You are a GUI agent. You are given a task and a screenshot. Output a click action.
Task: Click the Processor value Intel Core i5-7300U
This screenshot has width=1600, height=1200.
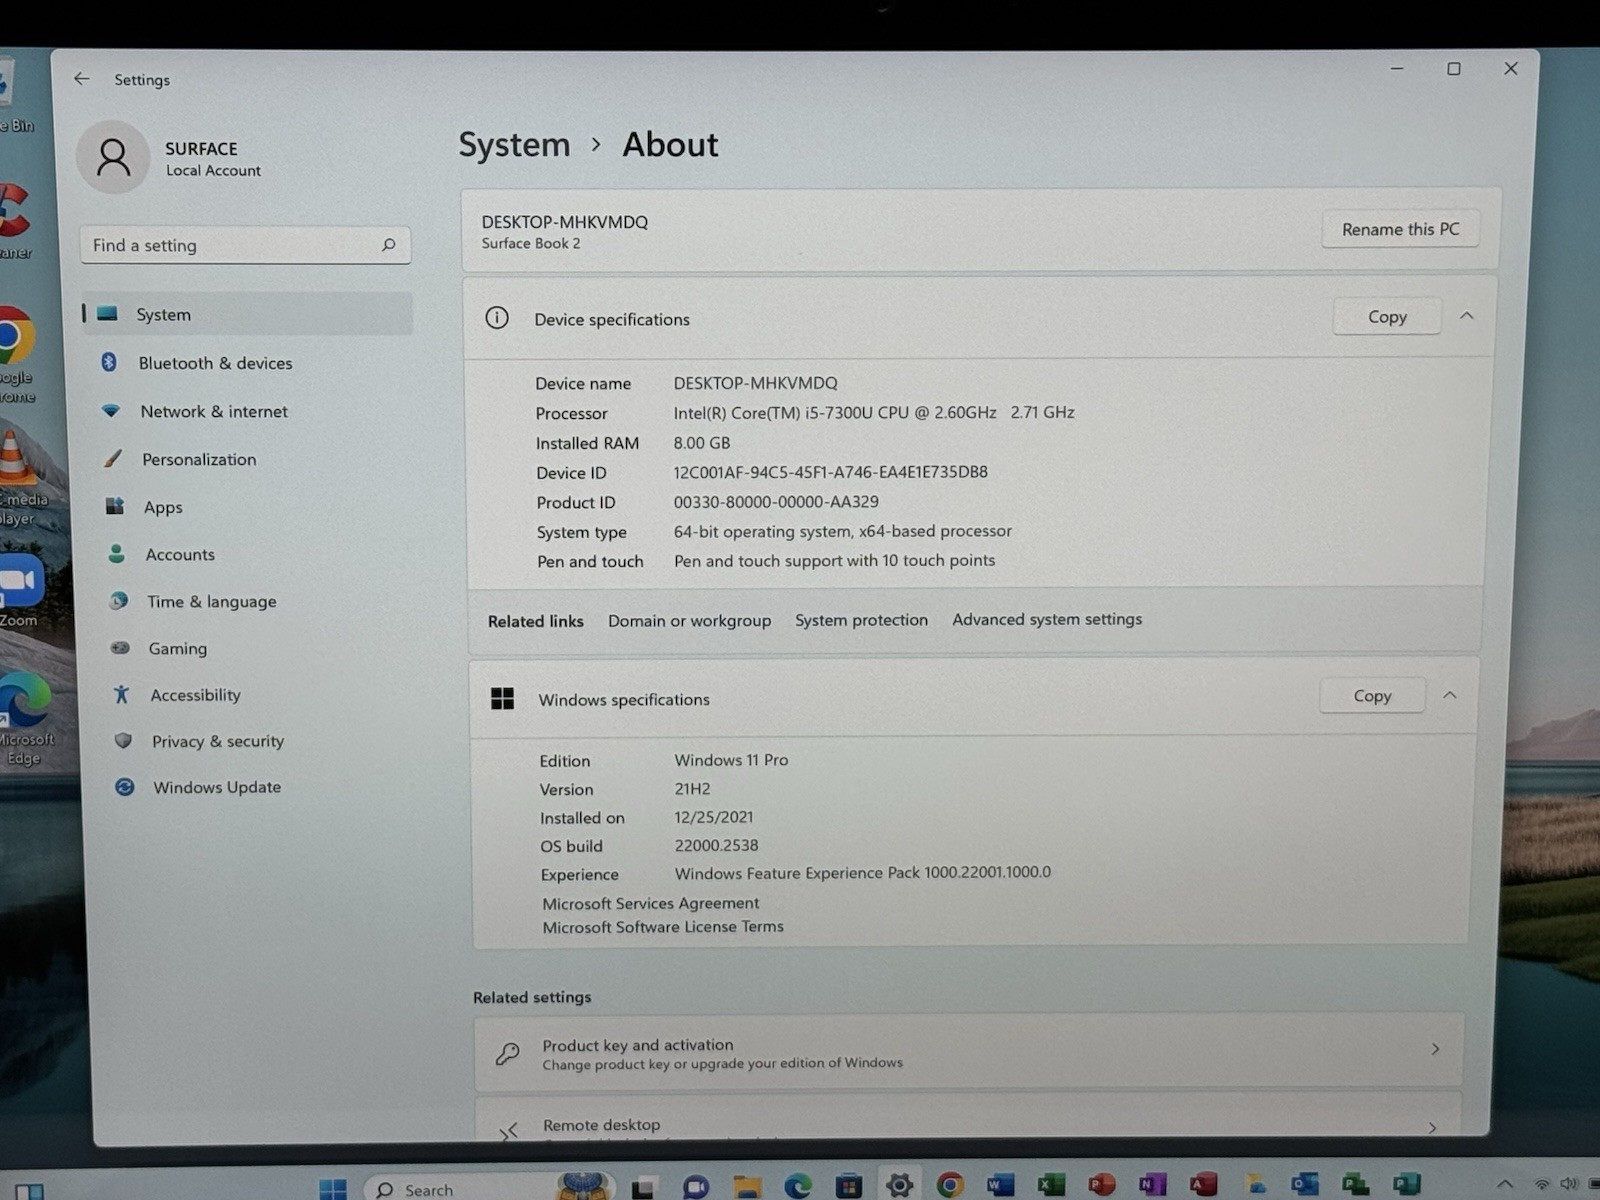click(x=873, y=412)
